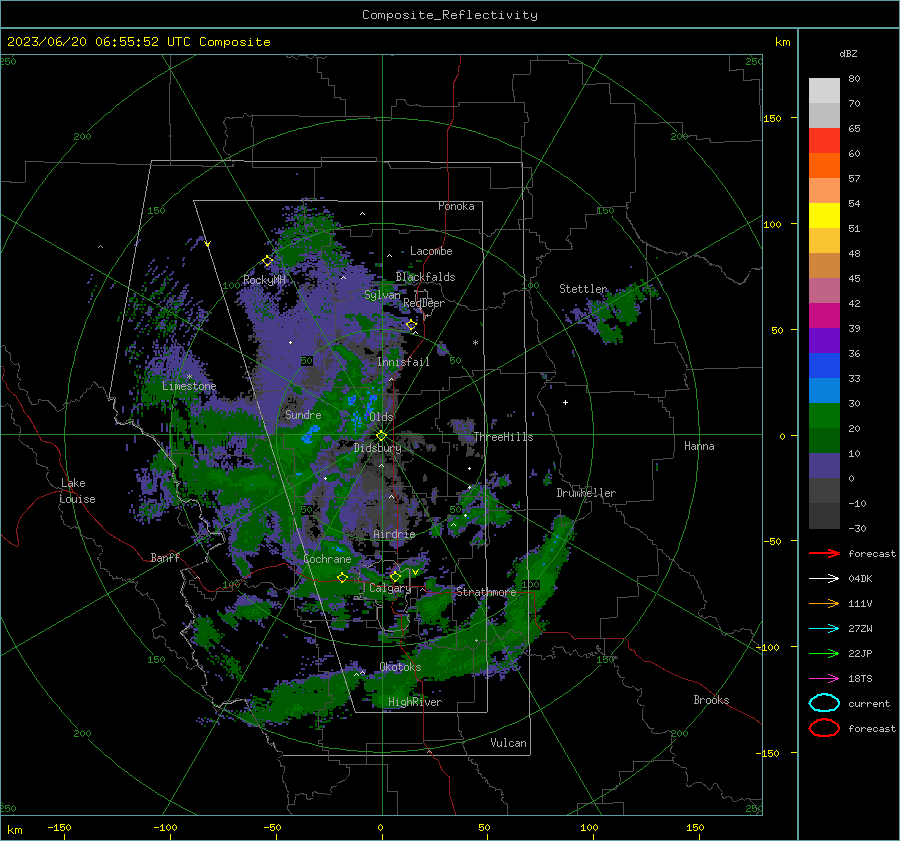The width and height of the screenshot is (900, 841).
Task: Click the dBZ legend heading
Action: [x=848, y=54]
